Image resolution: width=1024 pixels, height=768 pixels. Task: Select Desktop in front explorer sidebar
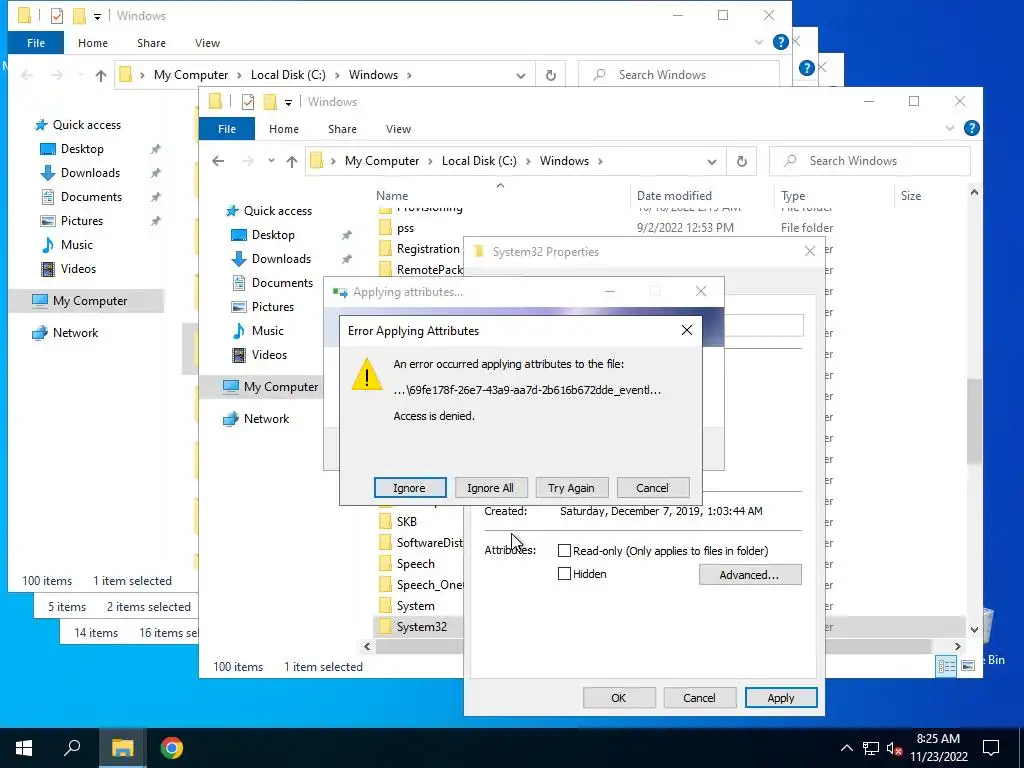(263, 234)
